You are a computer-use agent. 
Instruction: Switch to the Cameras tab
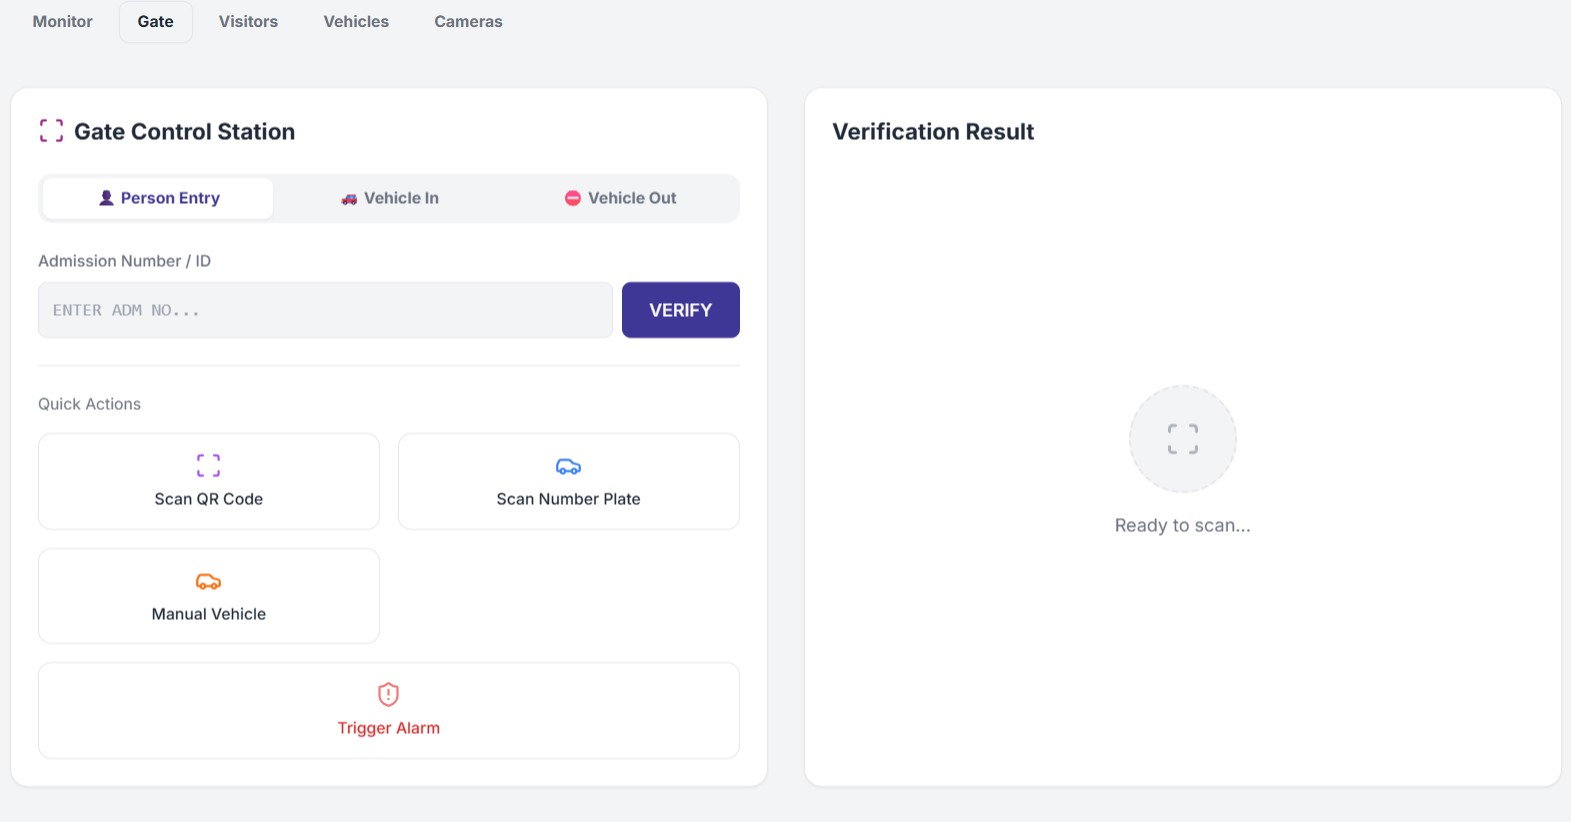(468, 21)
